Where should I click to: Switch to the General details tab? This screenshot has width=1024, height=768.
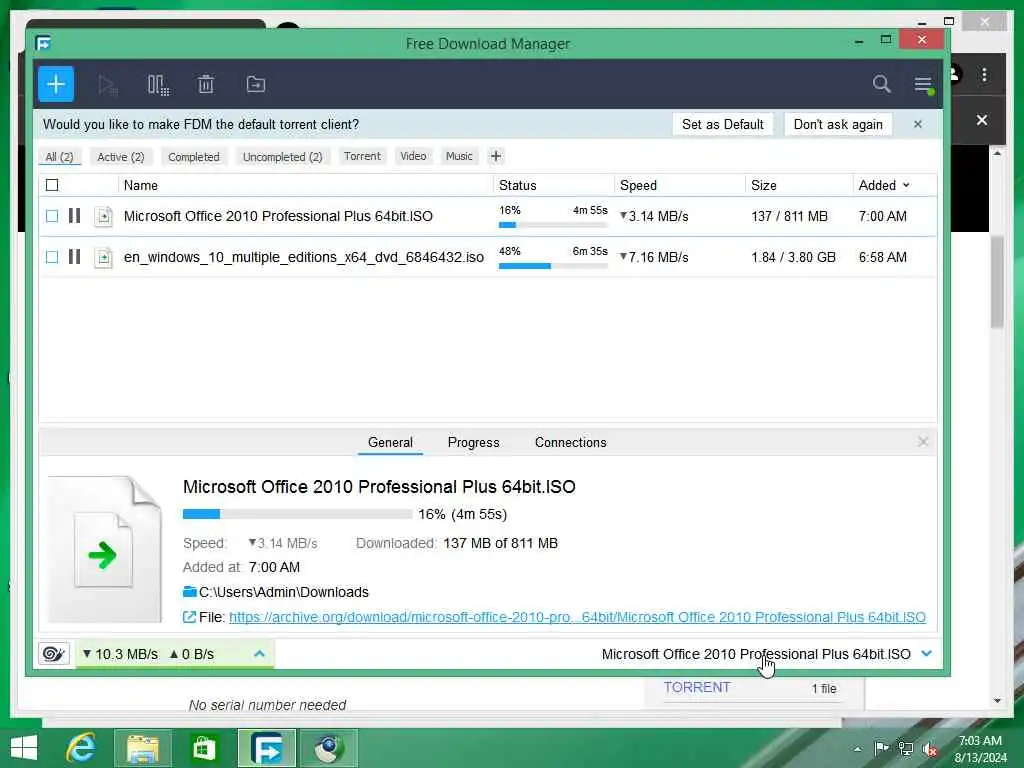point(390,442)
